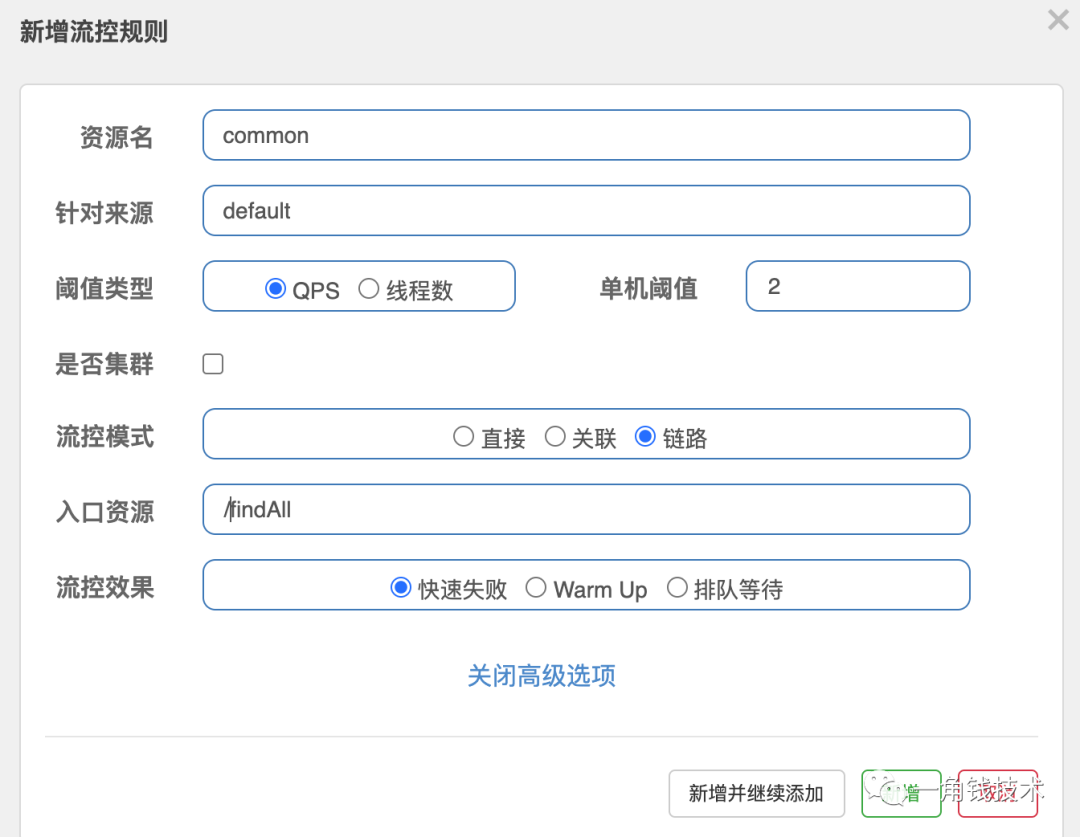Choose the Warm Up effect option
Screen dimensions: 1080x837
point(536,588)
